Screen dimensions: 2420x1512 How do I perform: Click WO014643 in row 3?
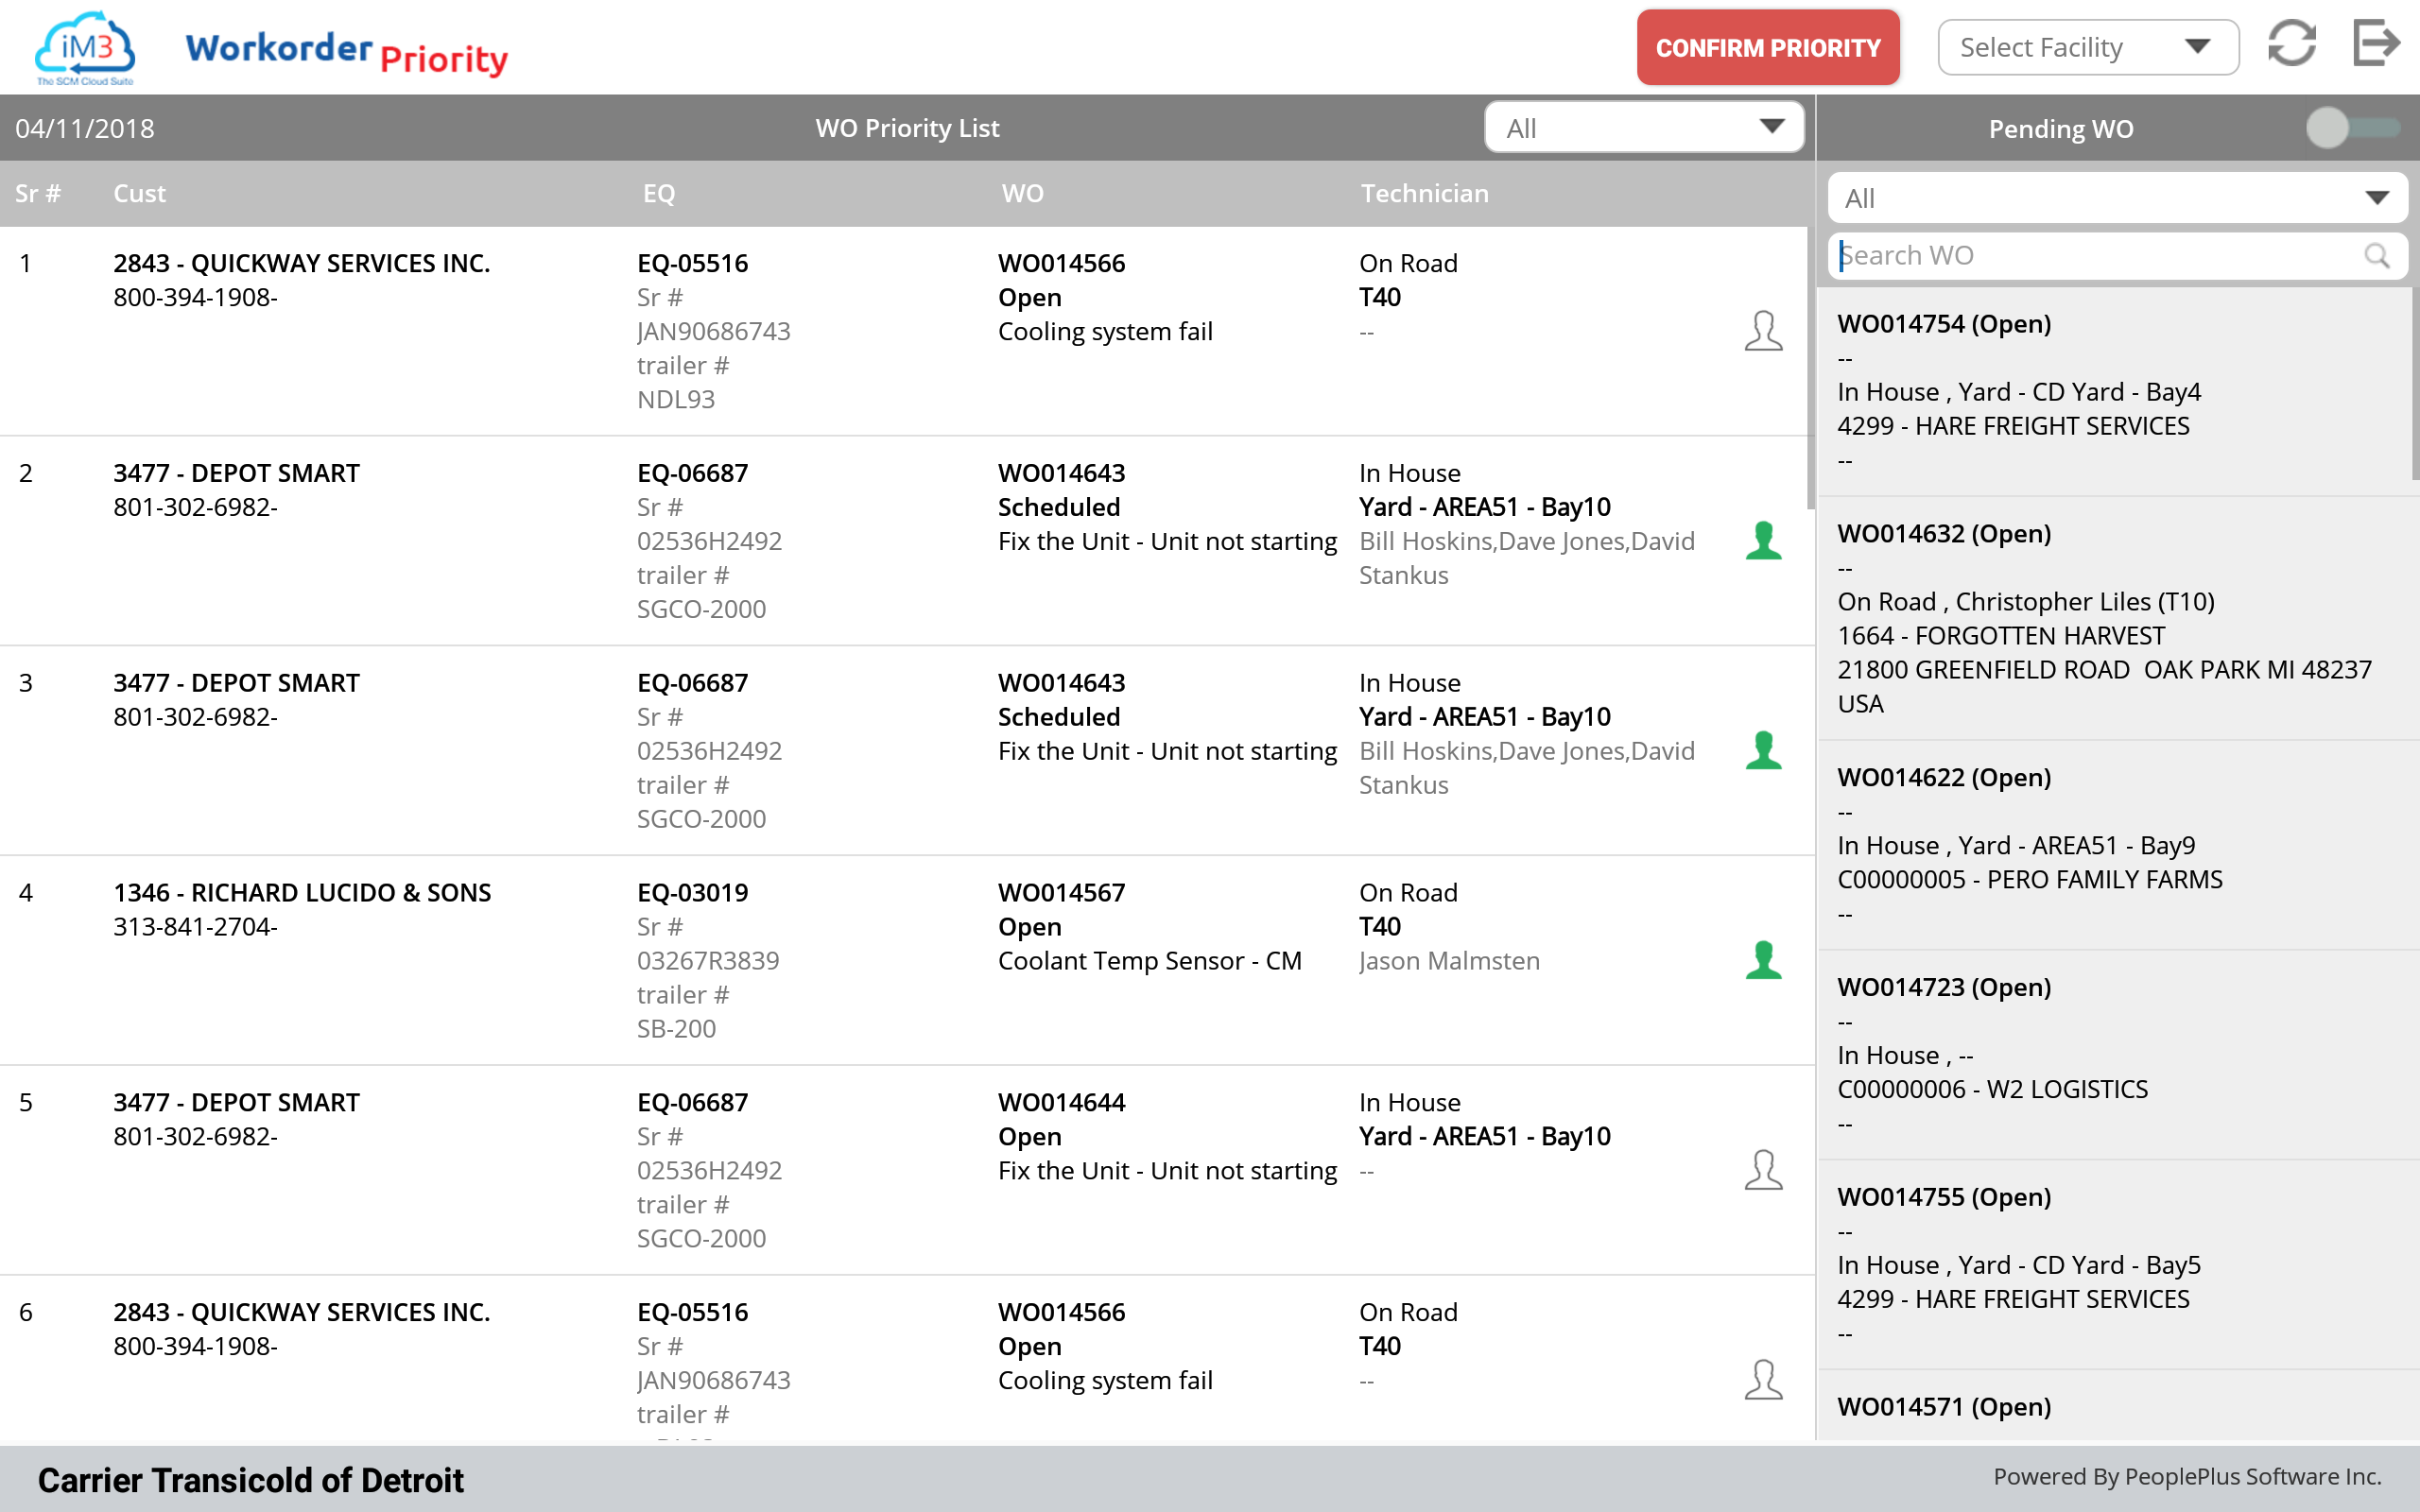click(1061, 683)
